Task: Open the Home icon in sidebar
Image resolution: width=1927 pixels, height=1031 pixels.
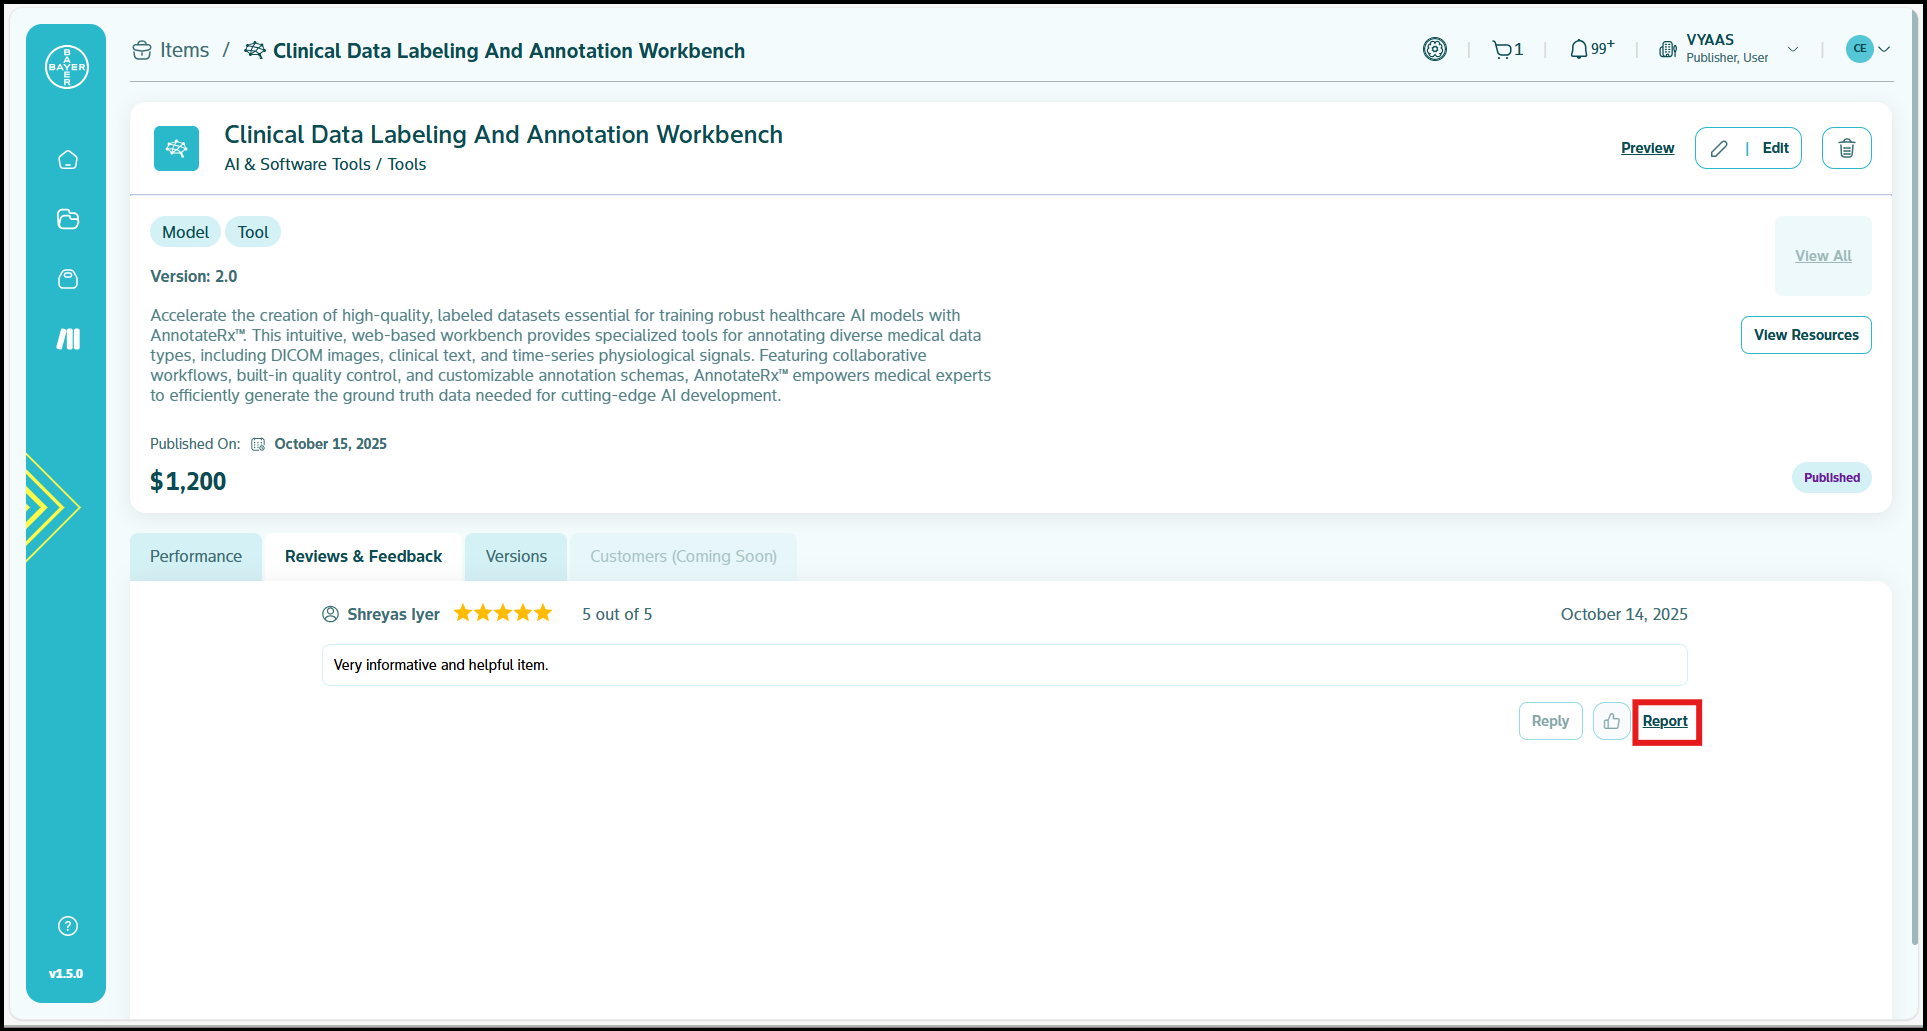Action: [68, 160]
